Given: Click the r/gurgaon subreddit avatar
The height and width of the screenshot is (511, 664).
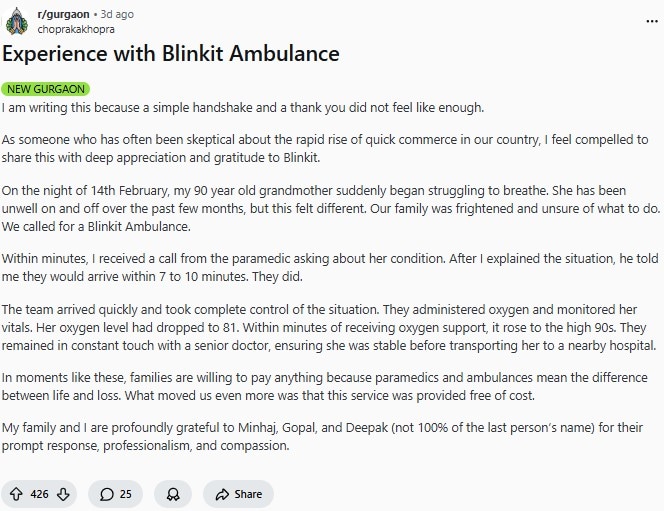Looking at the screenshot, I should 16,21.
